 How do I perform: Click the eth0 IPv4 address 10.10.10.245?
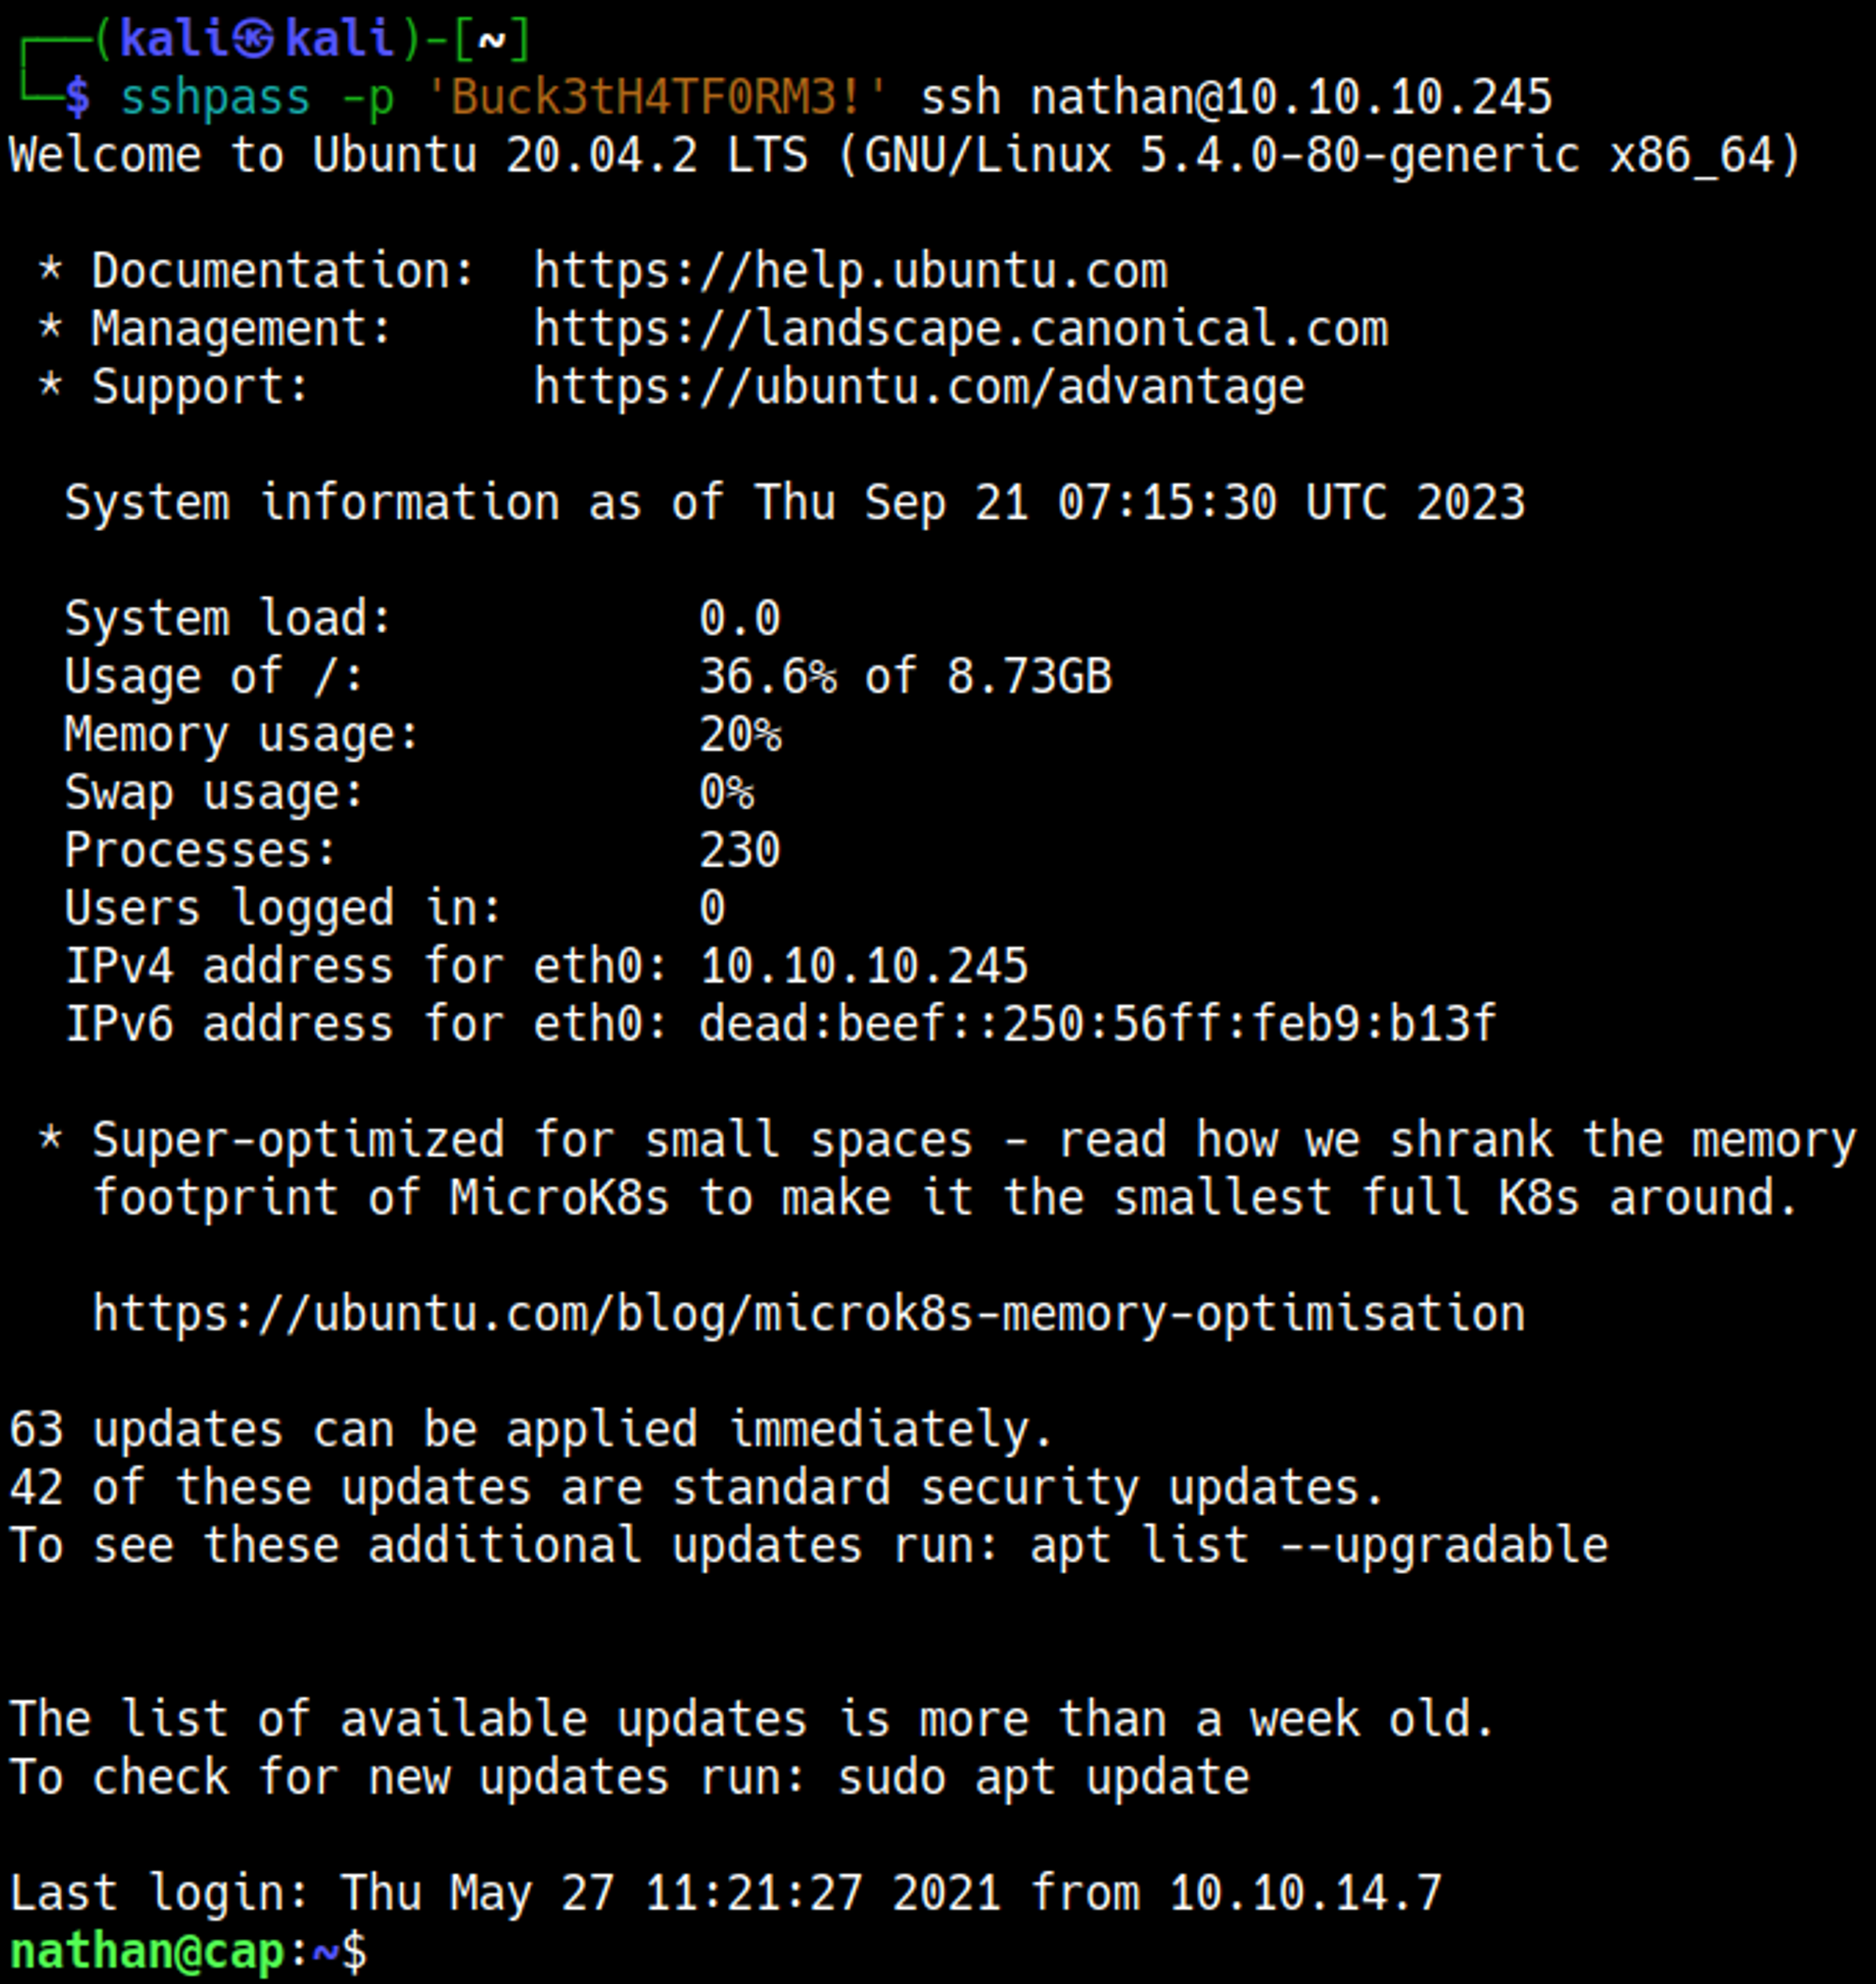click(x=863, y=966)
